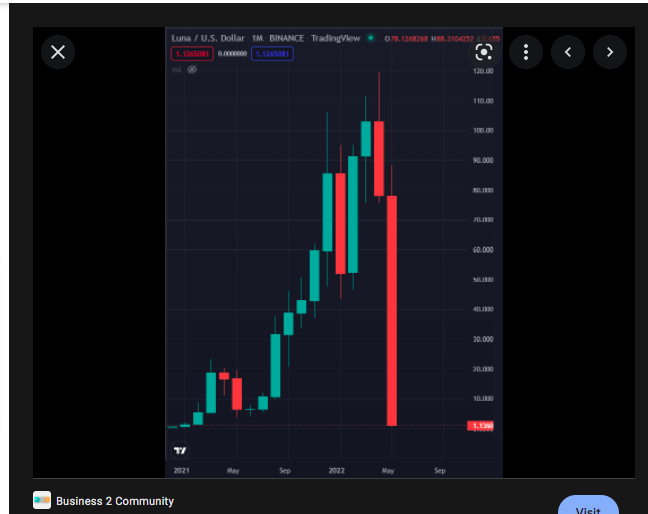Go to the next image

(x=610, y=52)
